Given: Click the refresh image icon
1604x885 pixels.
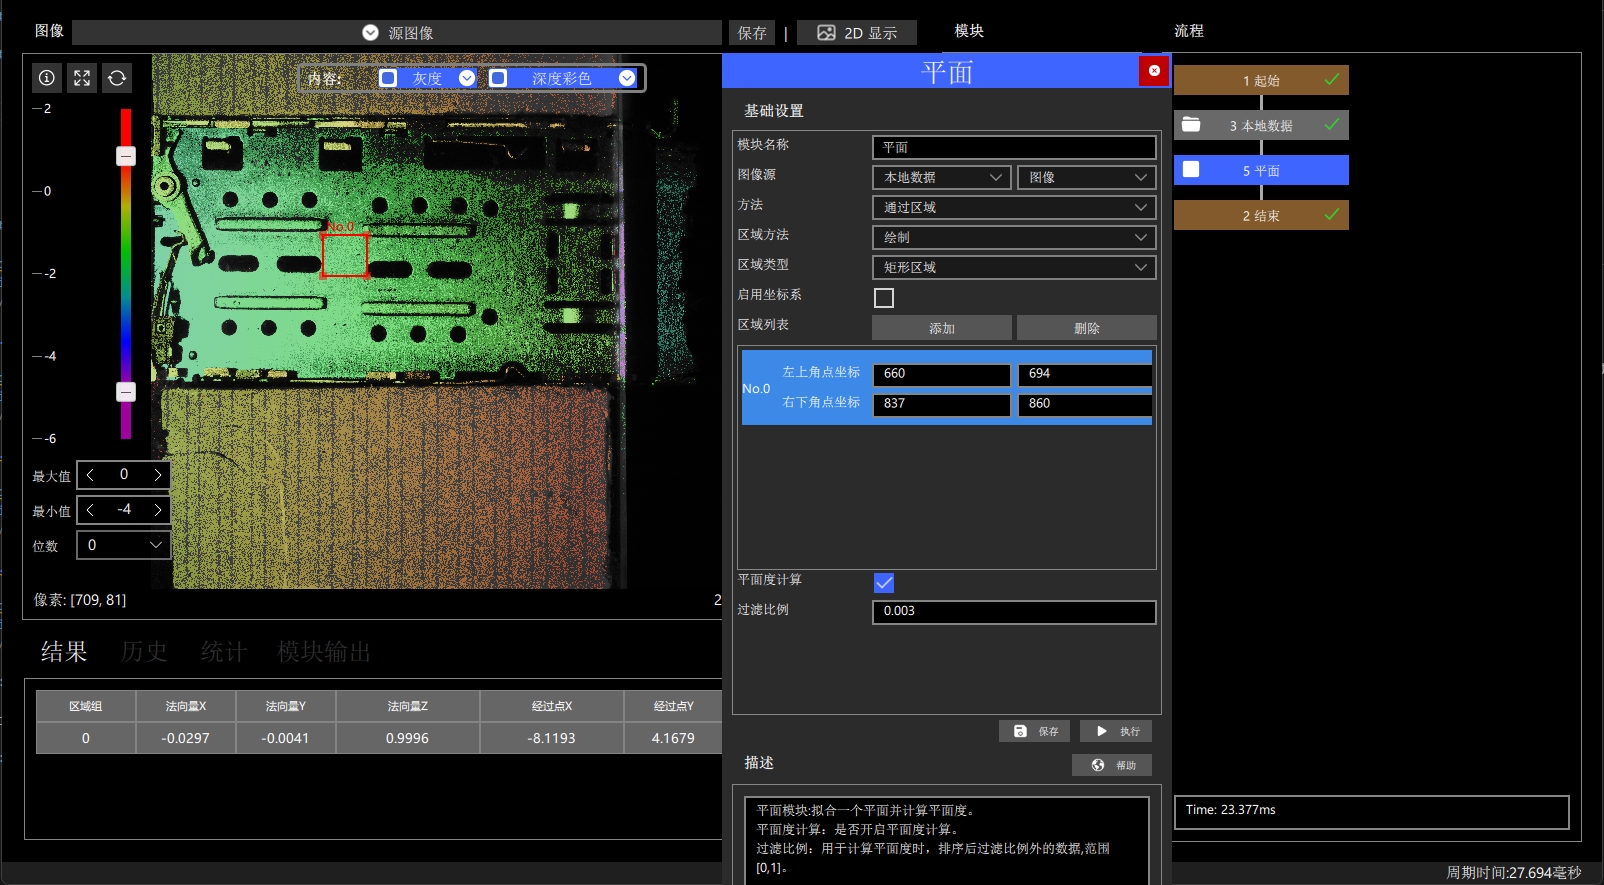Looking at the screenshot, I should [x=117, y=78].
